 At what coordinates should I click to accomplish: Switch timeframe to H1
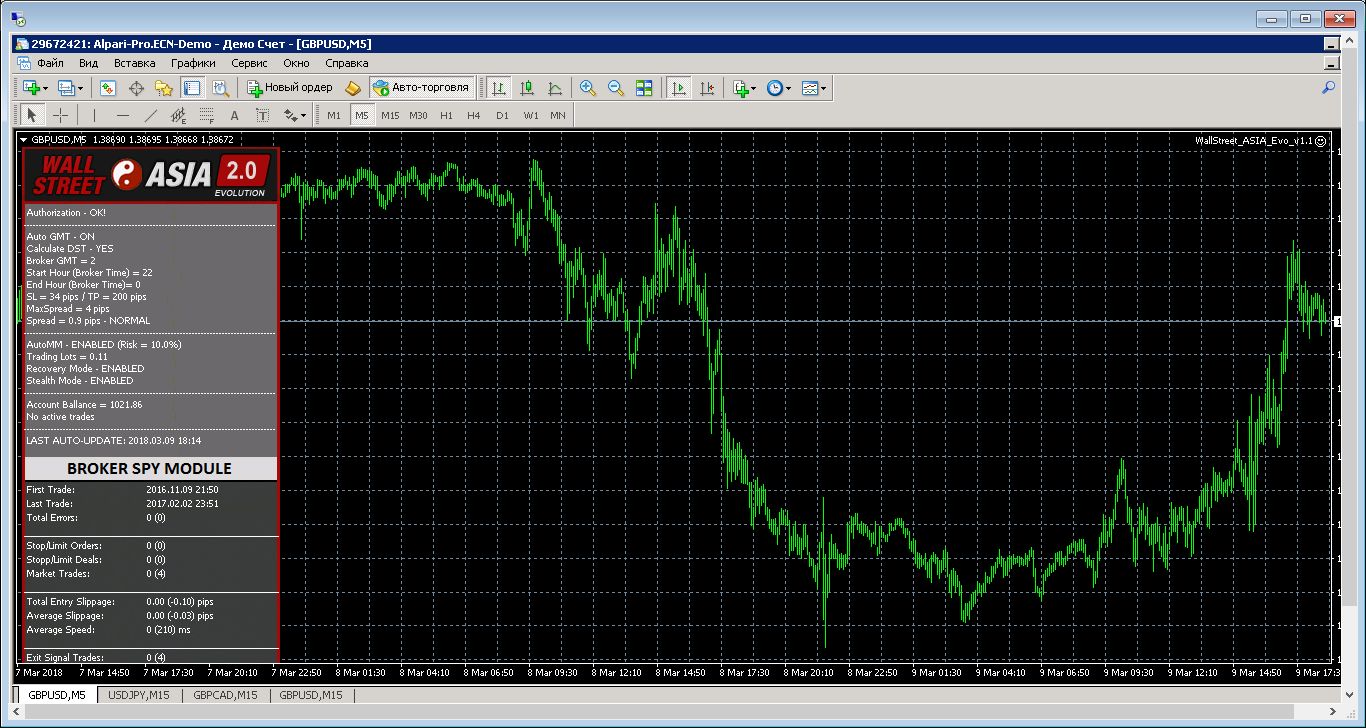(x=446, y=115)
